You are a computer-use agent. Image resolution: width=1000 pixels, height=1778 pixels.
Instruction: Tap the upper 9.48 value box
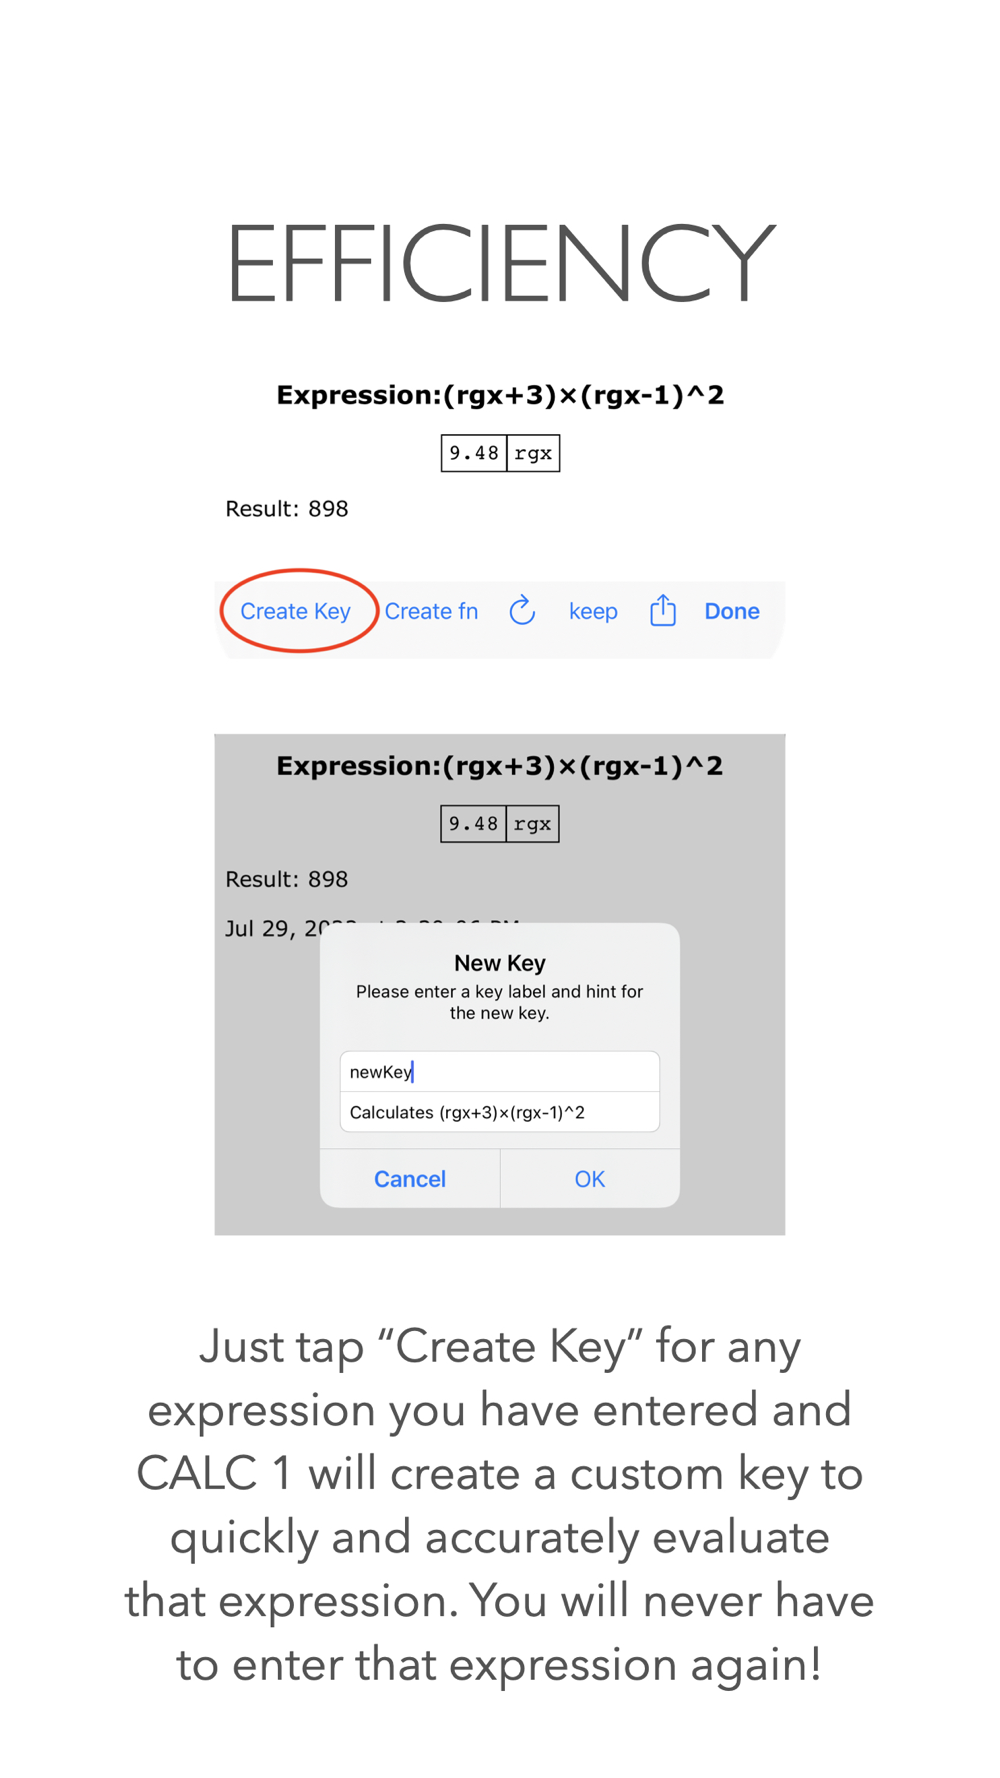[x=474, y=453]
